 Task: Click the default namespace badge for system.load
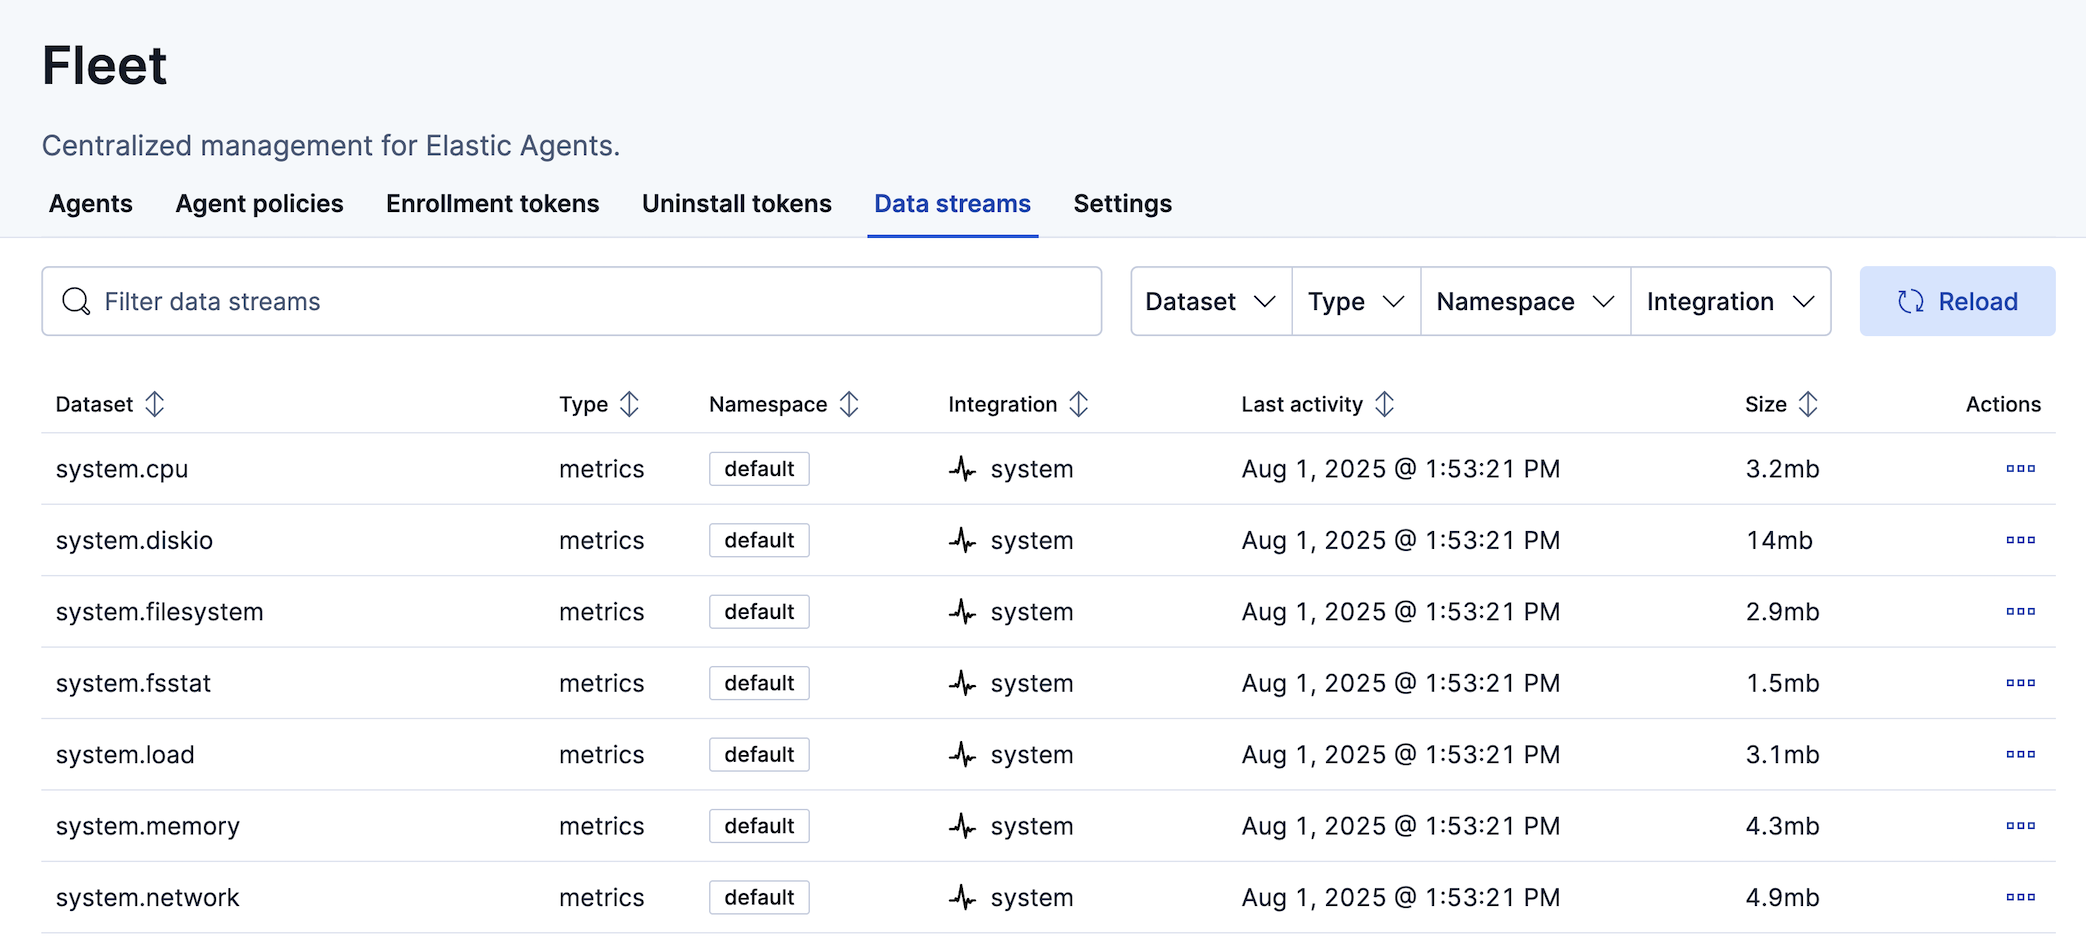click(759, 754)
